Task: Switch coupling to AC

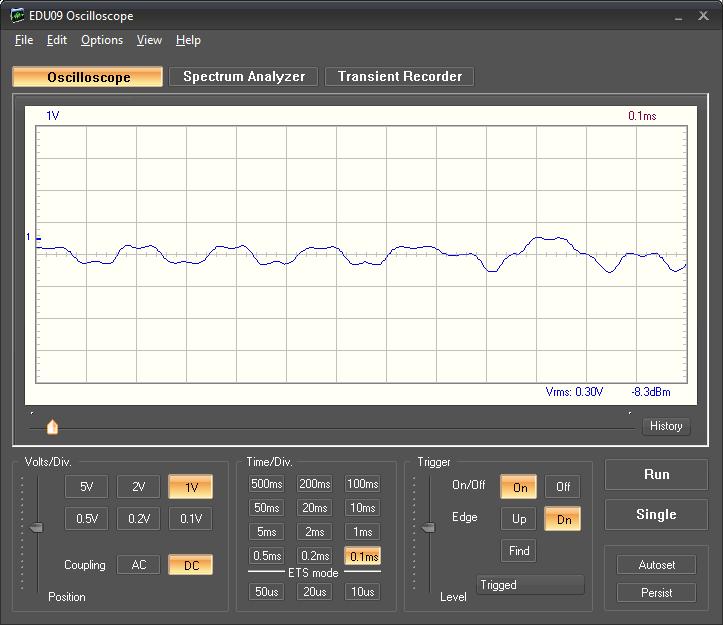Action: (138, 565)
